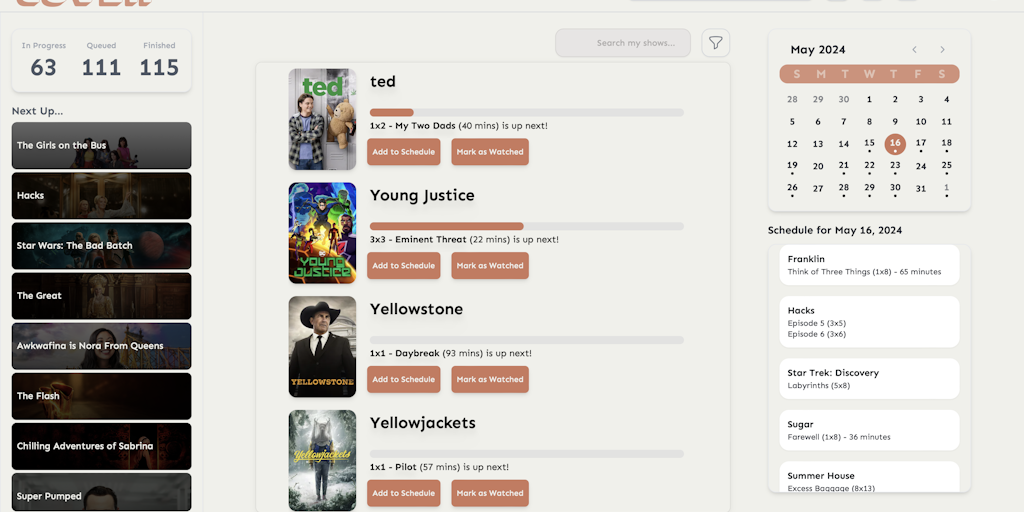Add Yellowjackets Pilot to schedule

(x=403, y=493)
